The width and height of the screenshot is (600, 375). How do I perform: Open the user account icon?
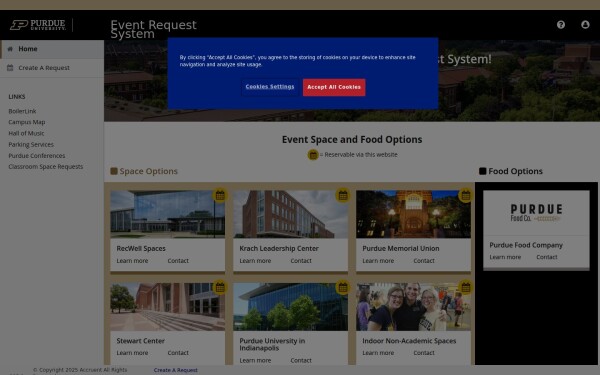tap(585, 24)
